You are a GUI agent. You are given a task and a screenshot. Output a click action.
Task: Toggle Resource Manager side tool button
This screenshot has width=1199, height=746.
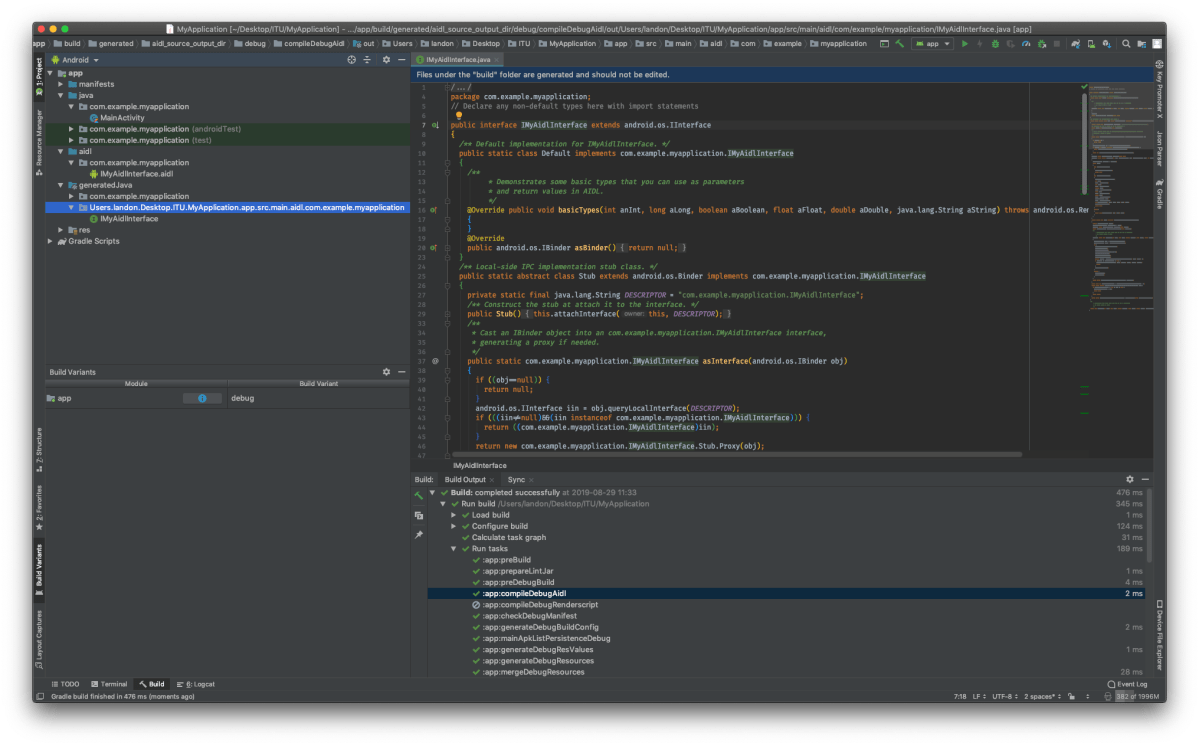click(x=39, y=143)
